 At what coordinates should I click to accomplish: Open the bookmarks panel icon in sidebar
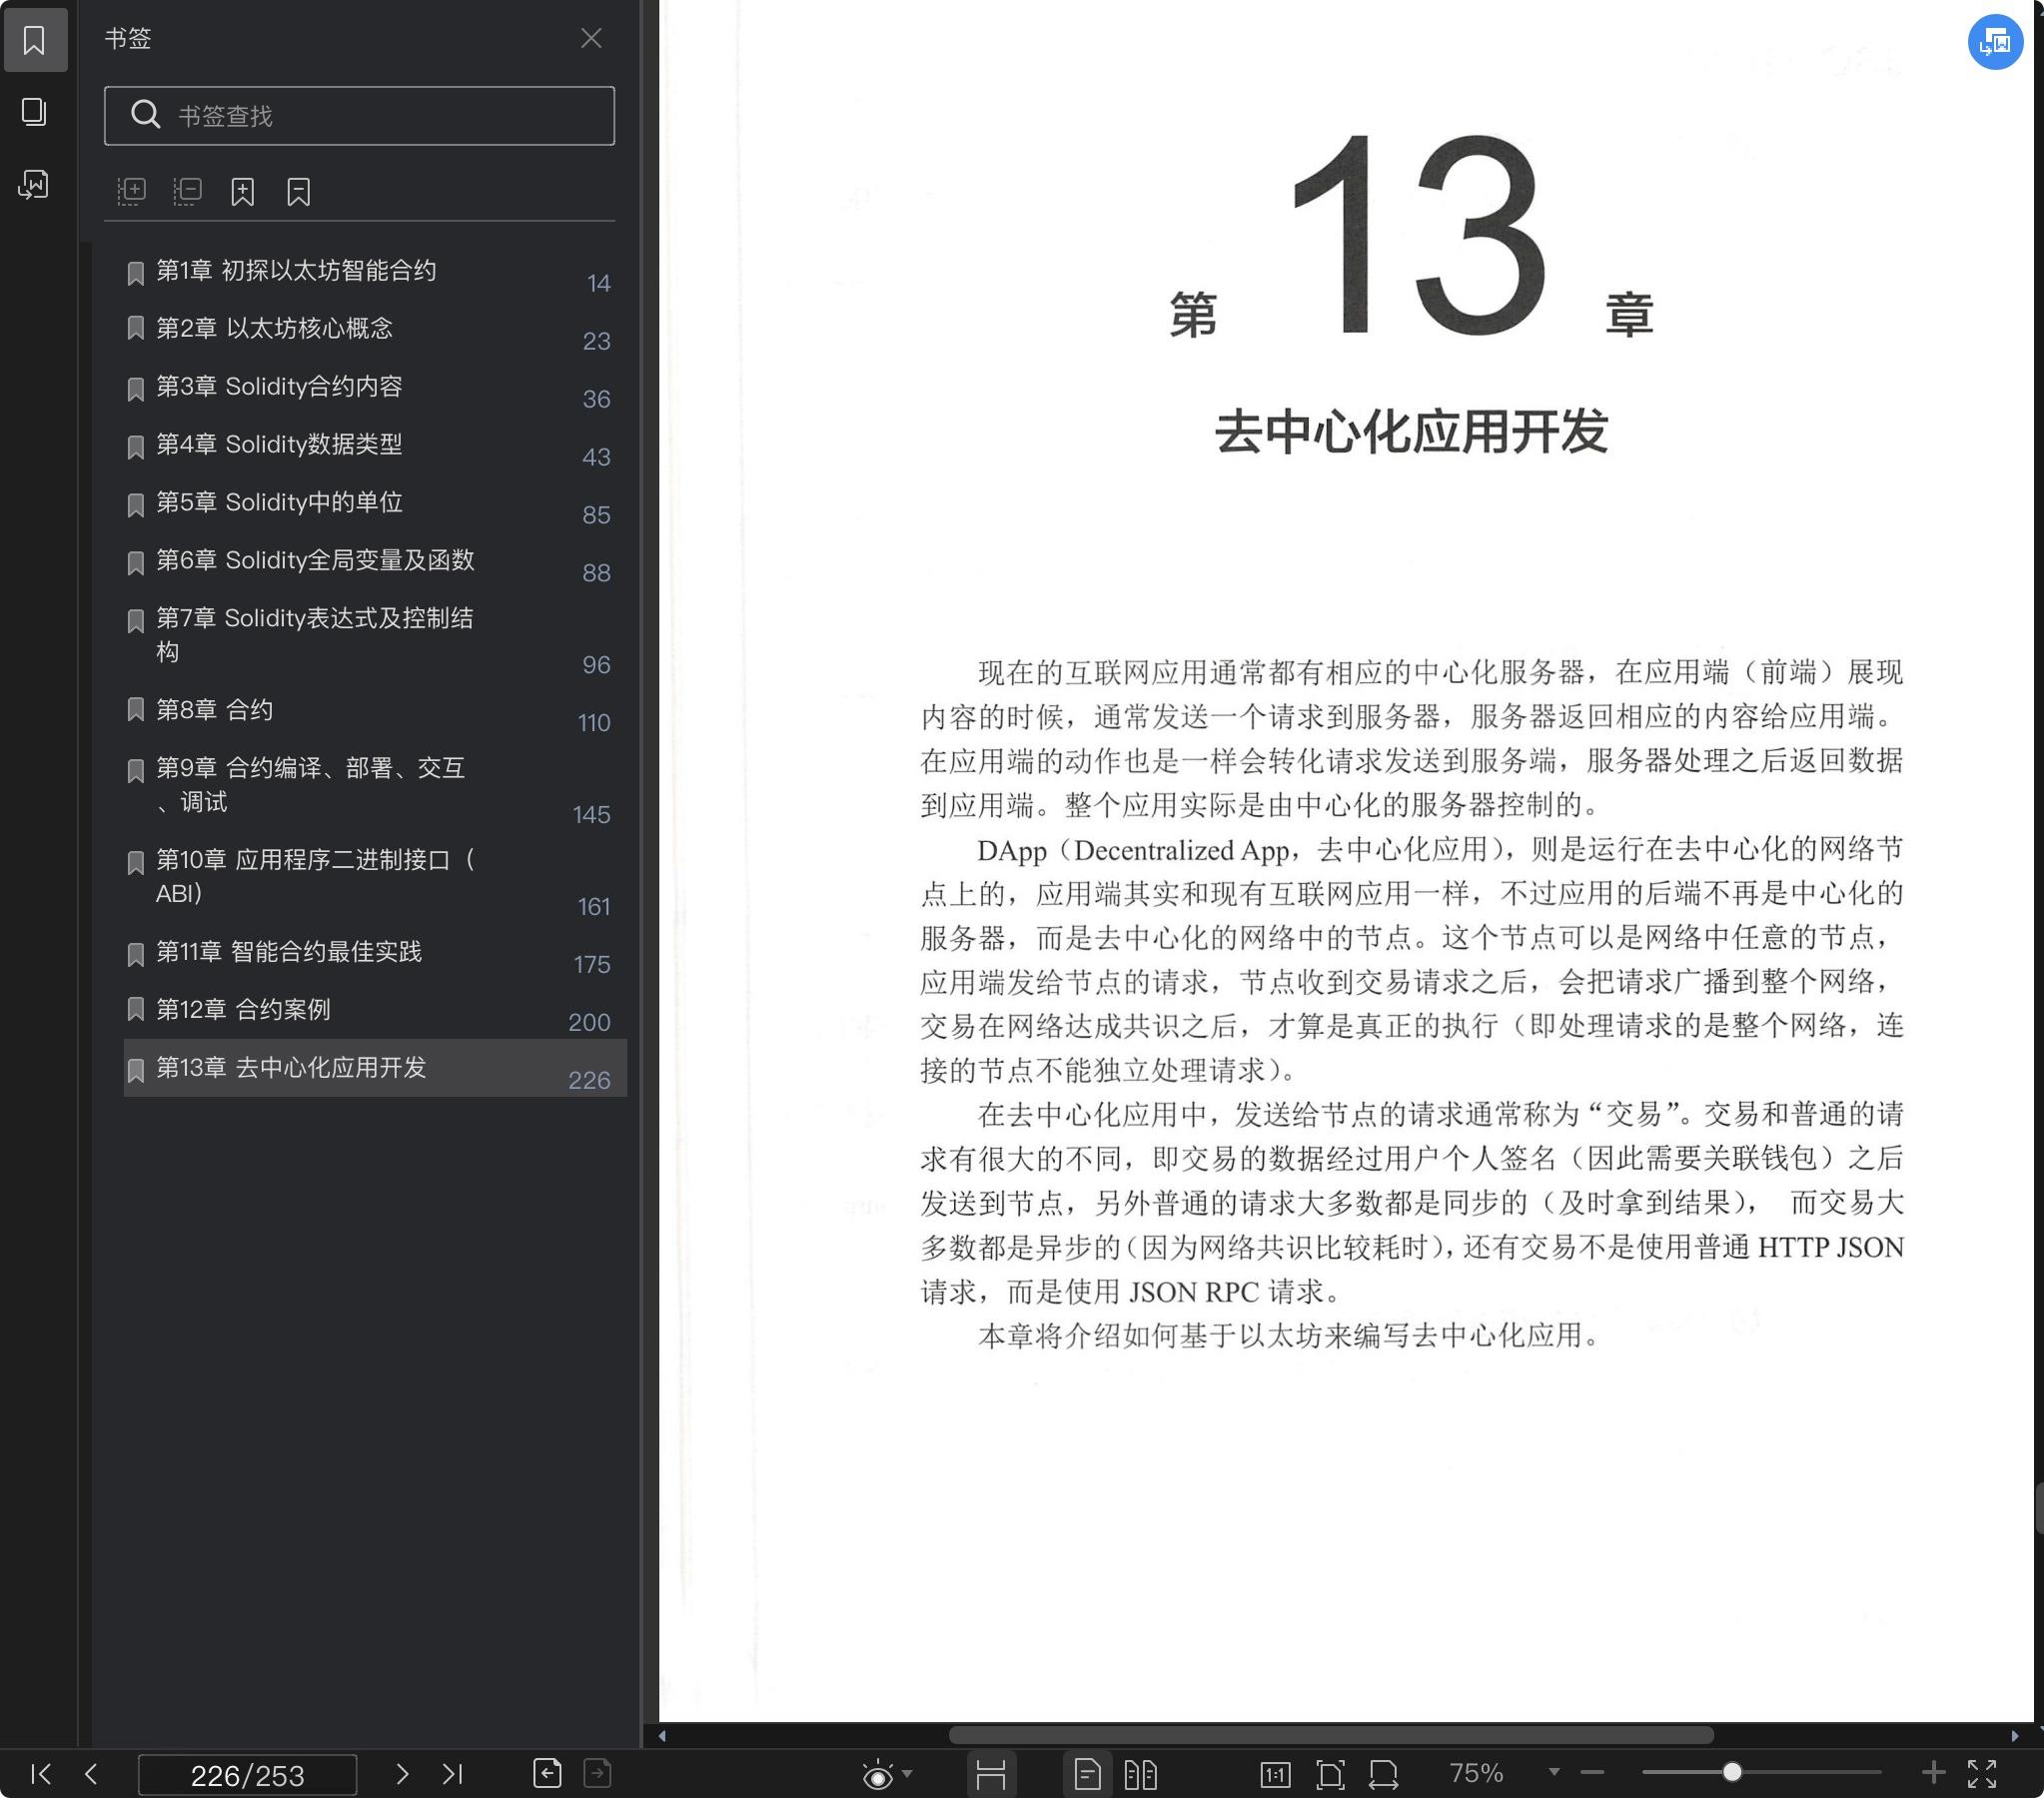(x=35, y=40)
